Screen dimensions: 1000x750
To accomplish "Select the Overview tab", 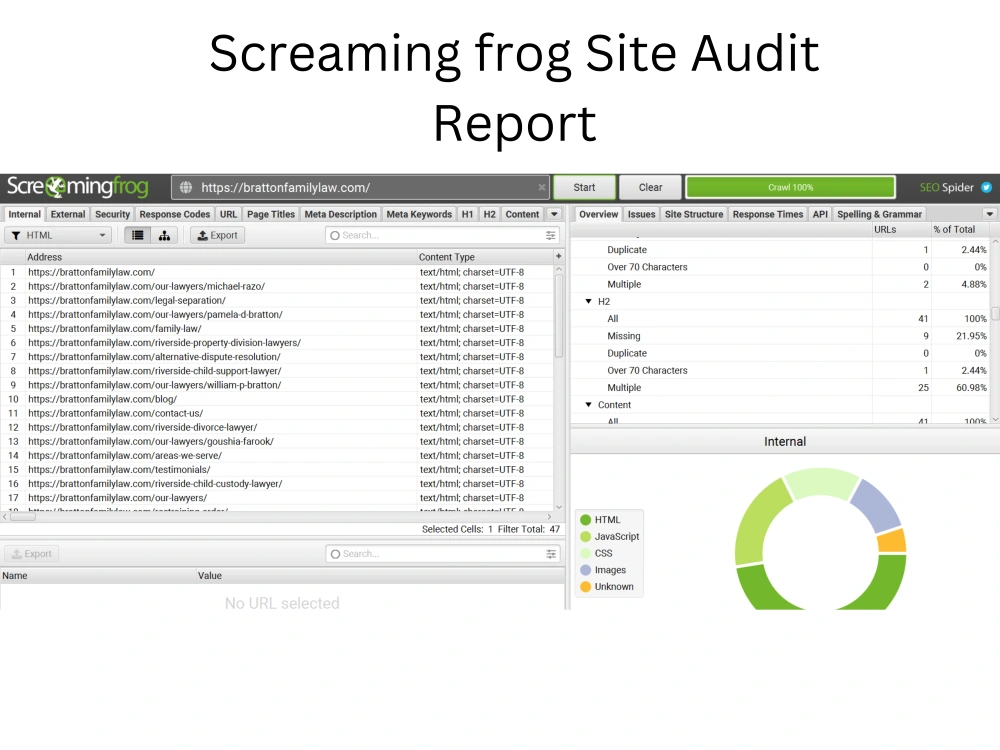I will coord(598,214).
